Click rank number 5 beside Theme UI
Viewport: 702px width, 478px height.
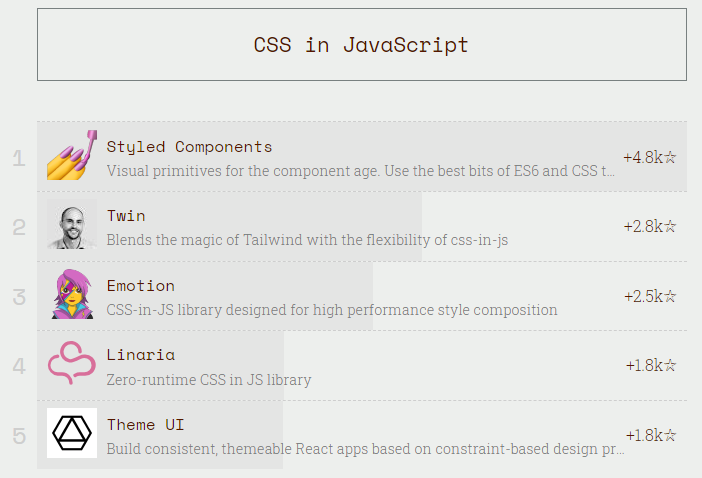[x=19, y=436]
